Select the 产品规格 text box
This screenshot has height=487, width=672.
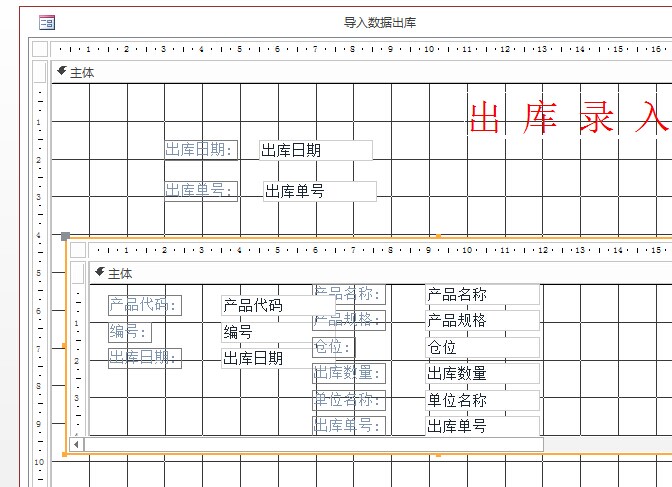click(x=482, y=320)
